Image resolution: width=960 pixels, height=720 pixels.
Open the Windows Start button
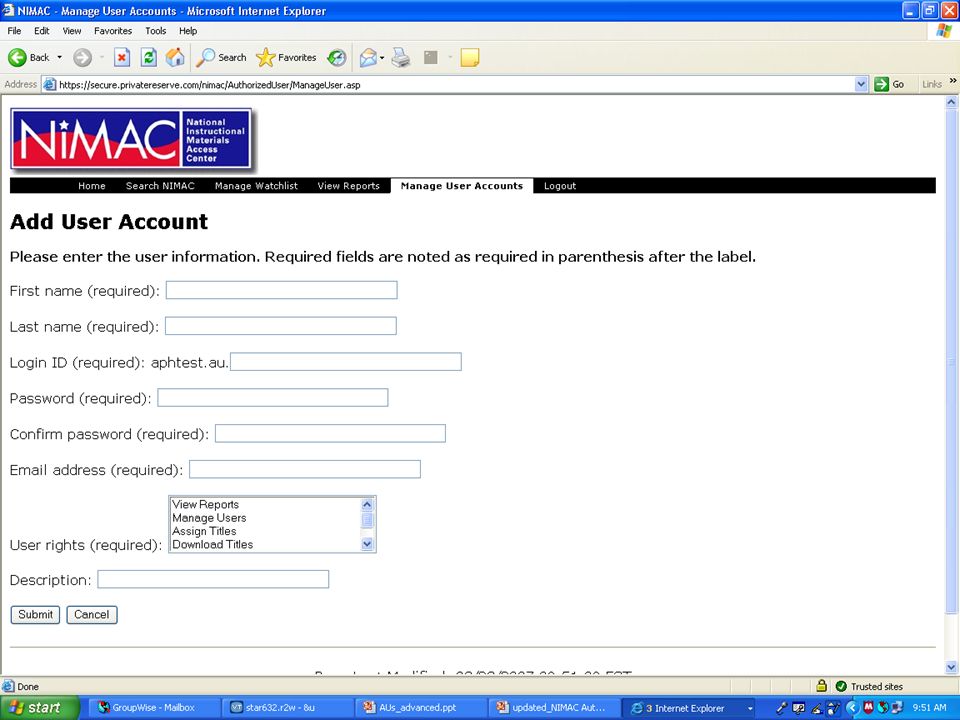click(39, 708)
